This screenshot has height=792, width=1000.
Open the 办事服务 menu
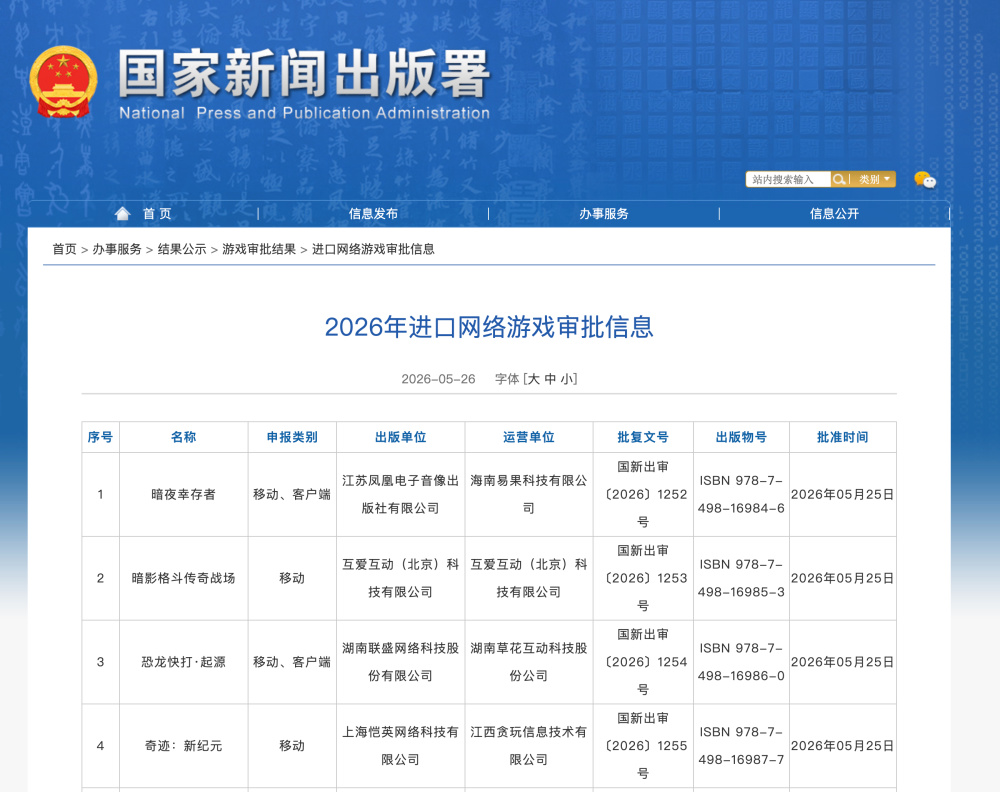click(x=603, y=214)
